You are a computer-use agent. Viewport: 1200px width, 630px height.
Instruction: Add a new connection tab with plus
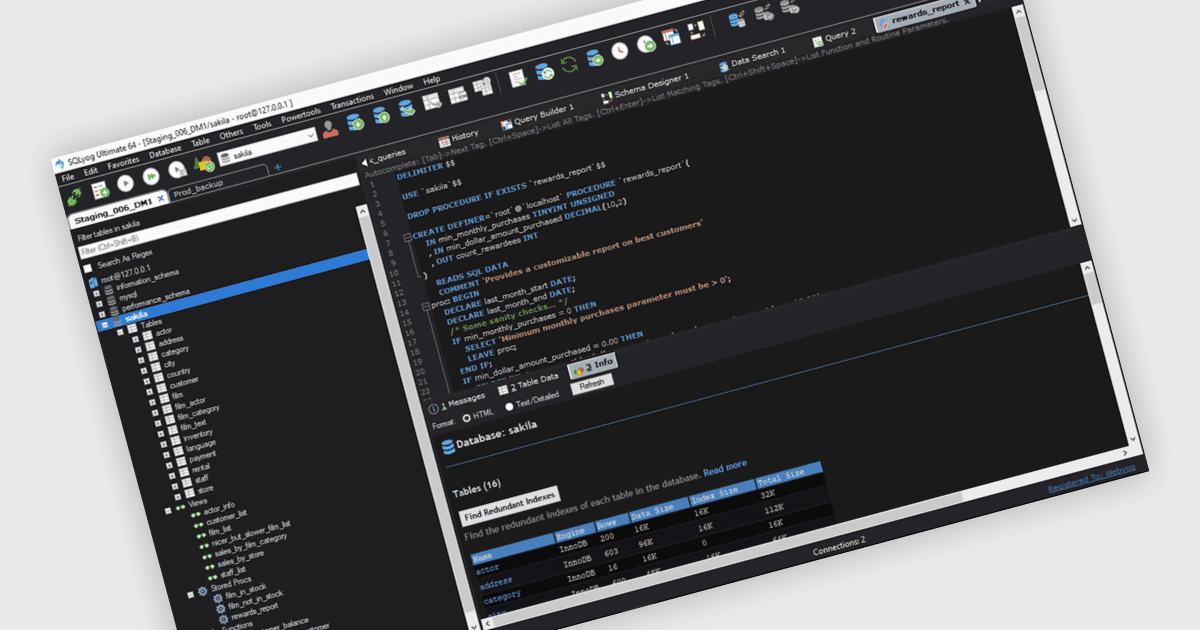pos(278,167)
